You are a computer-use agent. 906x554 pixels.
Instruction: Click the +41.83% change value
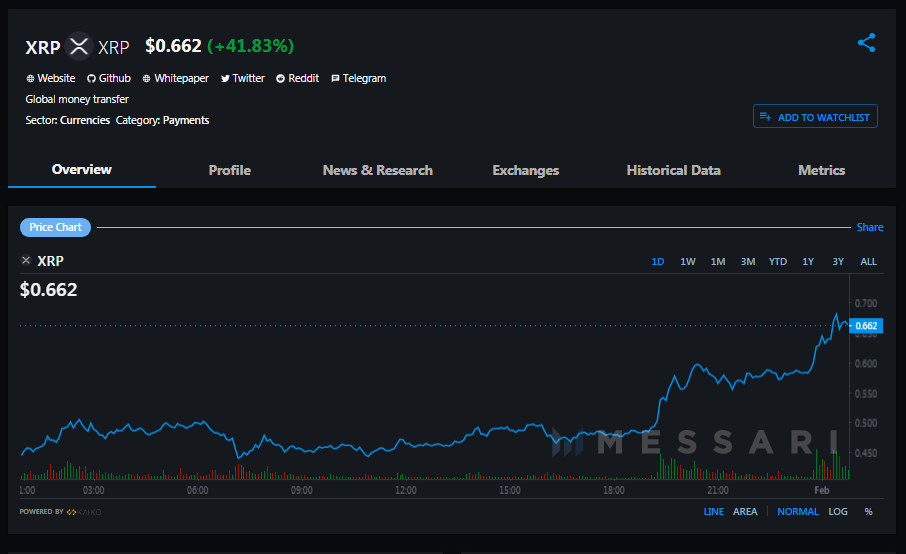(250, 46)
